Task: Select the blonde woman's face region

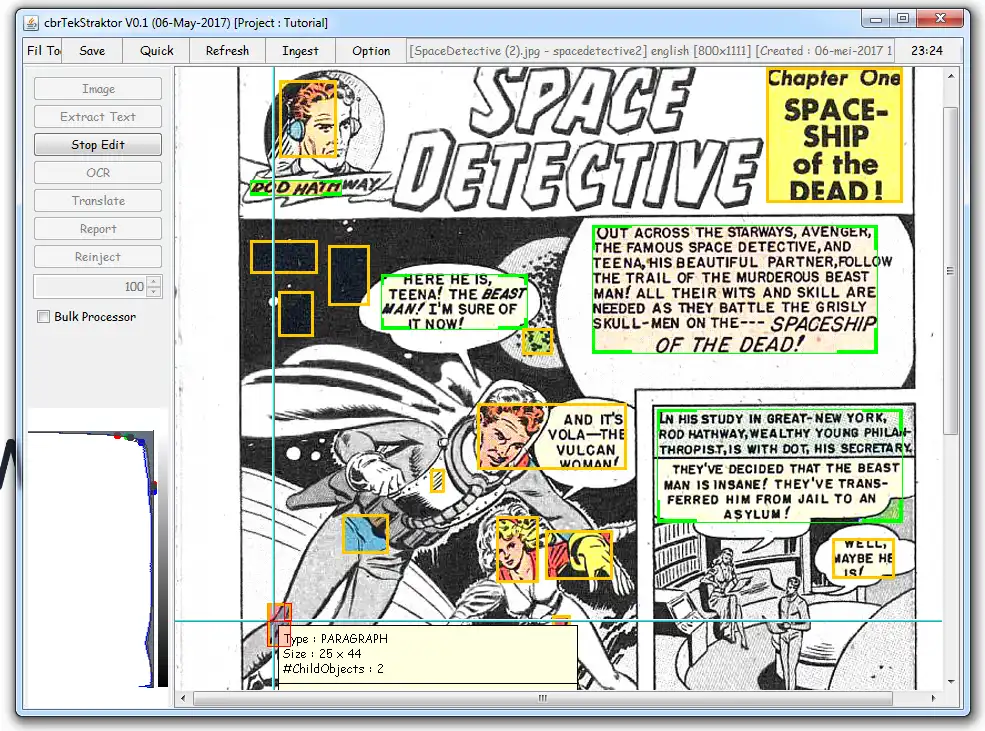Action: pyautogui.click(x=517, y=550)
